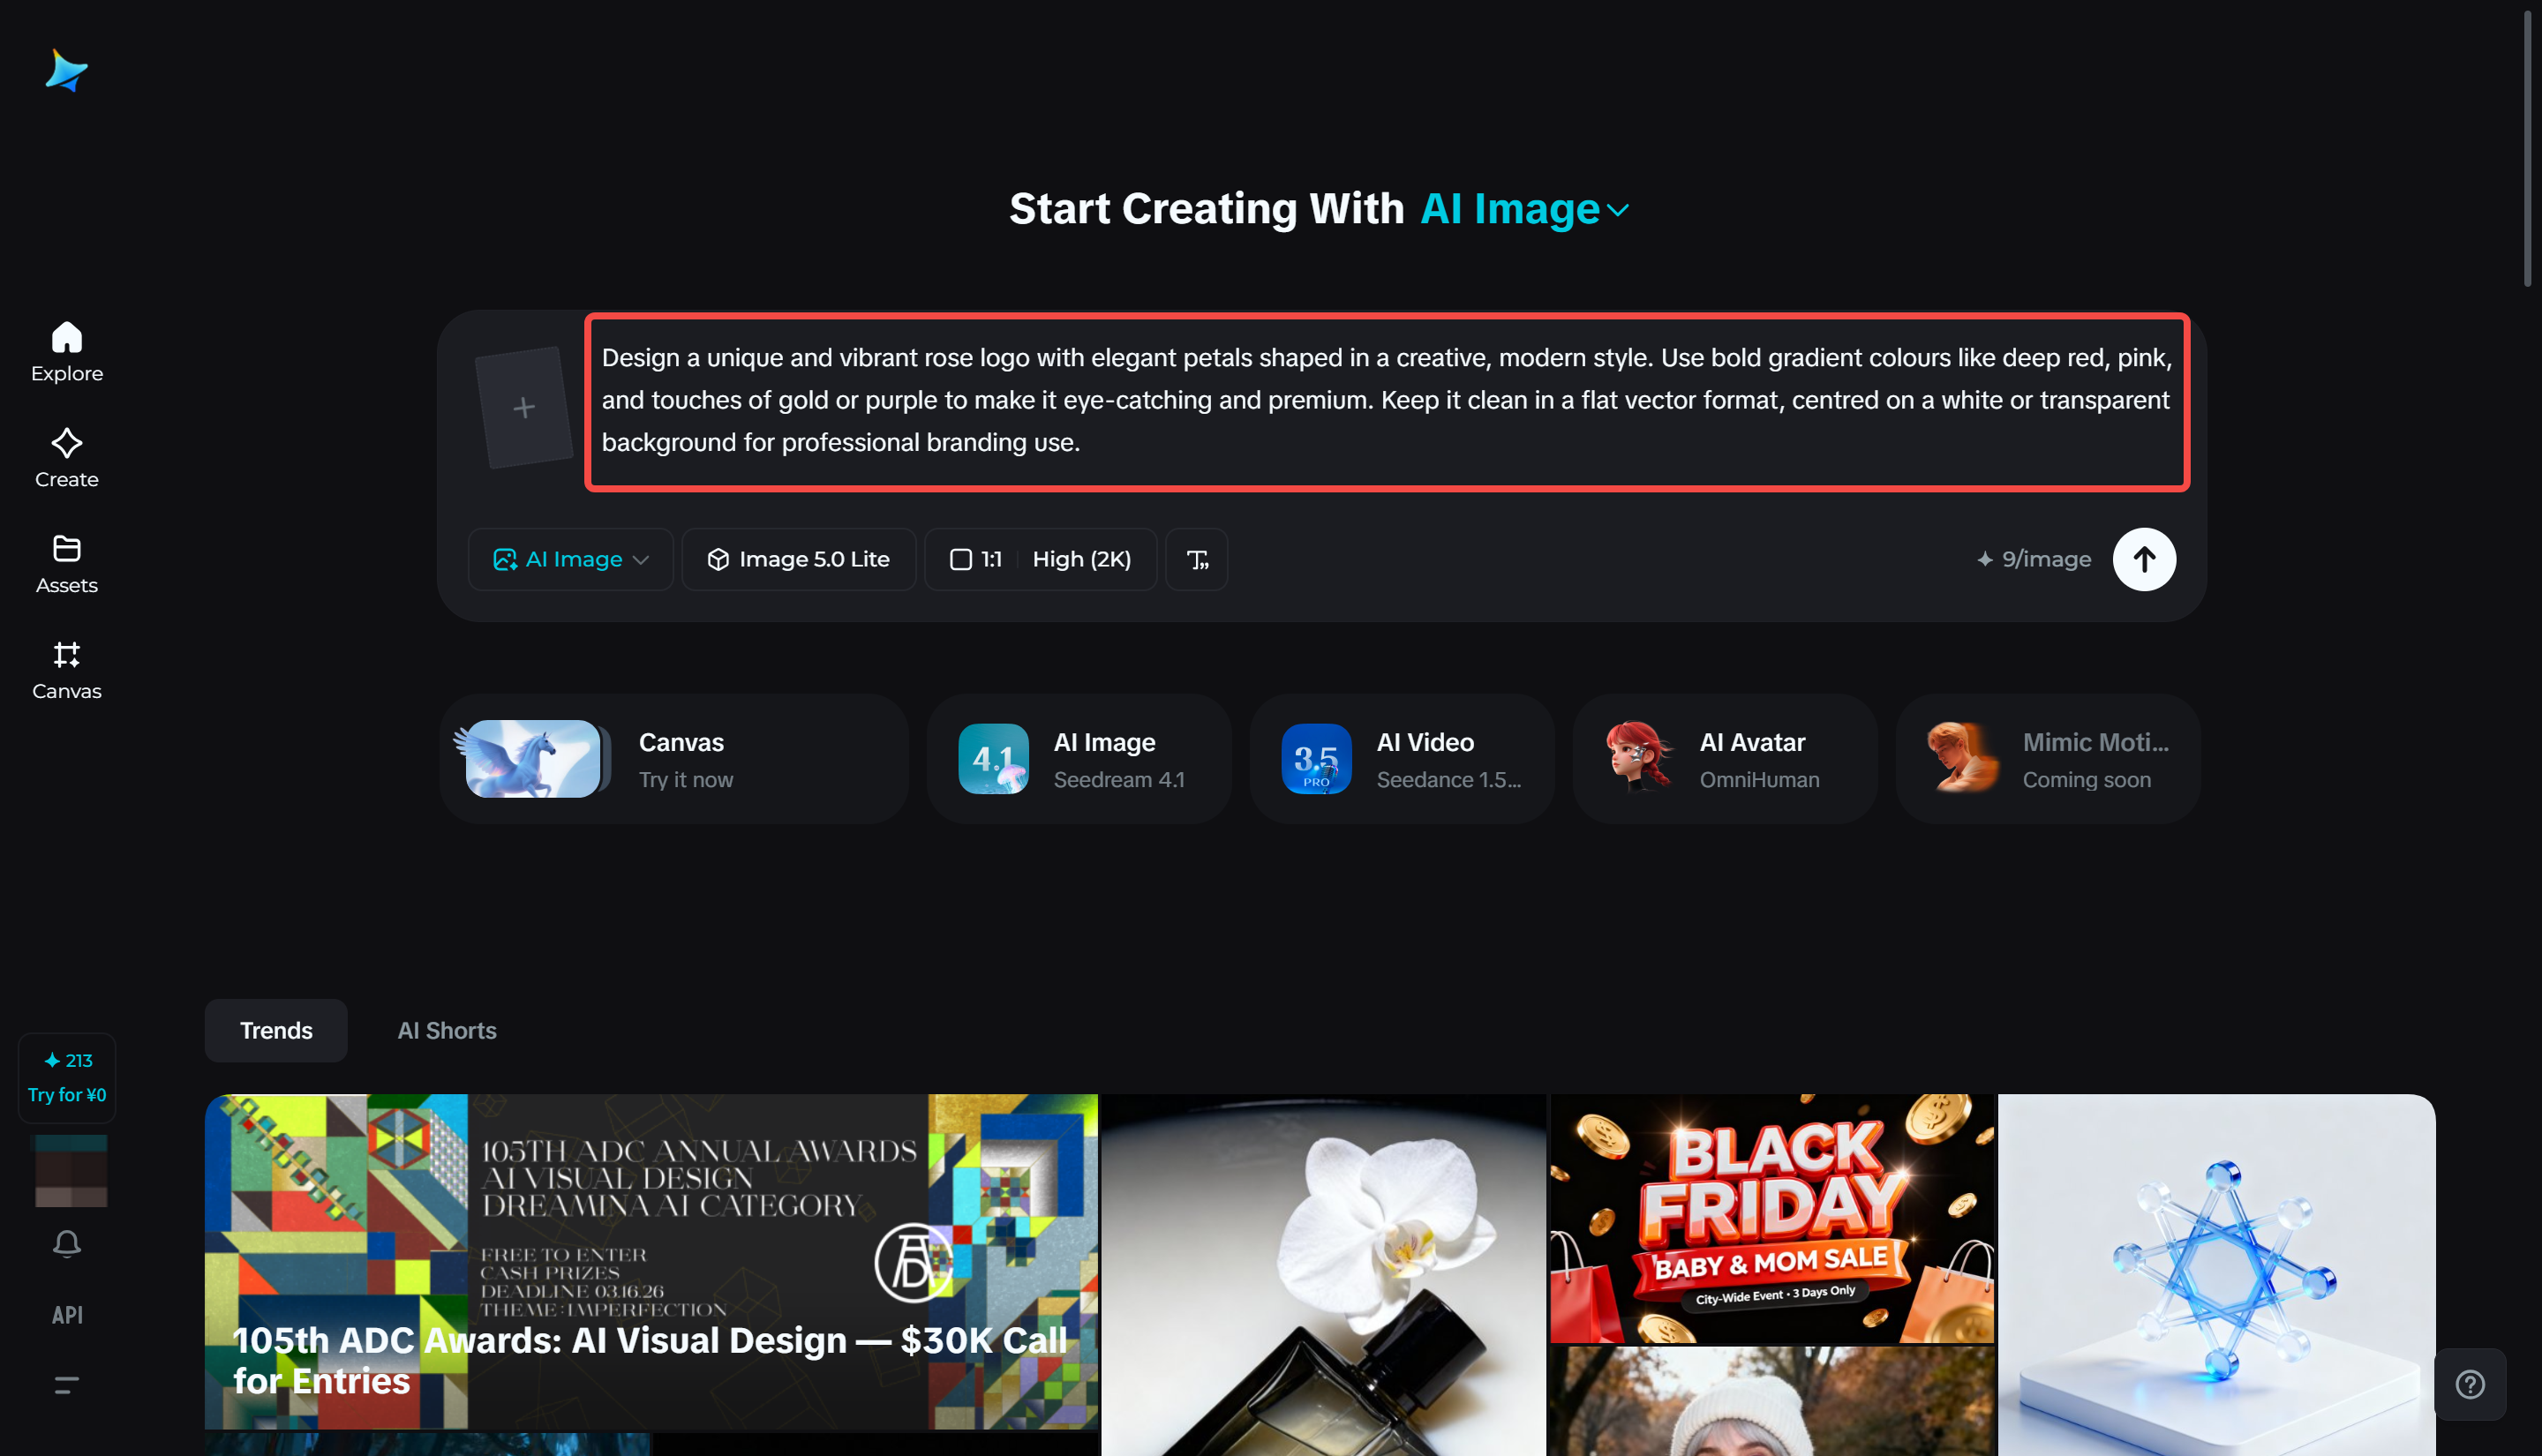Add reference image with plus placeholder
This screenshot has height=1456, width=2542.
click(x=523, y=407)
